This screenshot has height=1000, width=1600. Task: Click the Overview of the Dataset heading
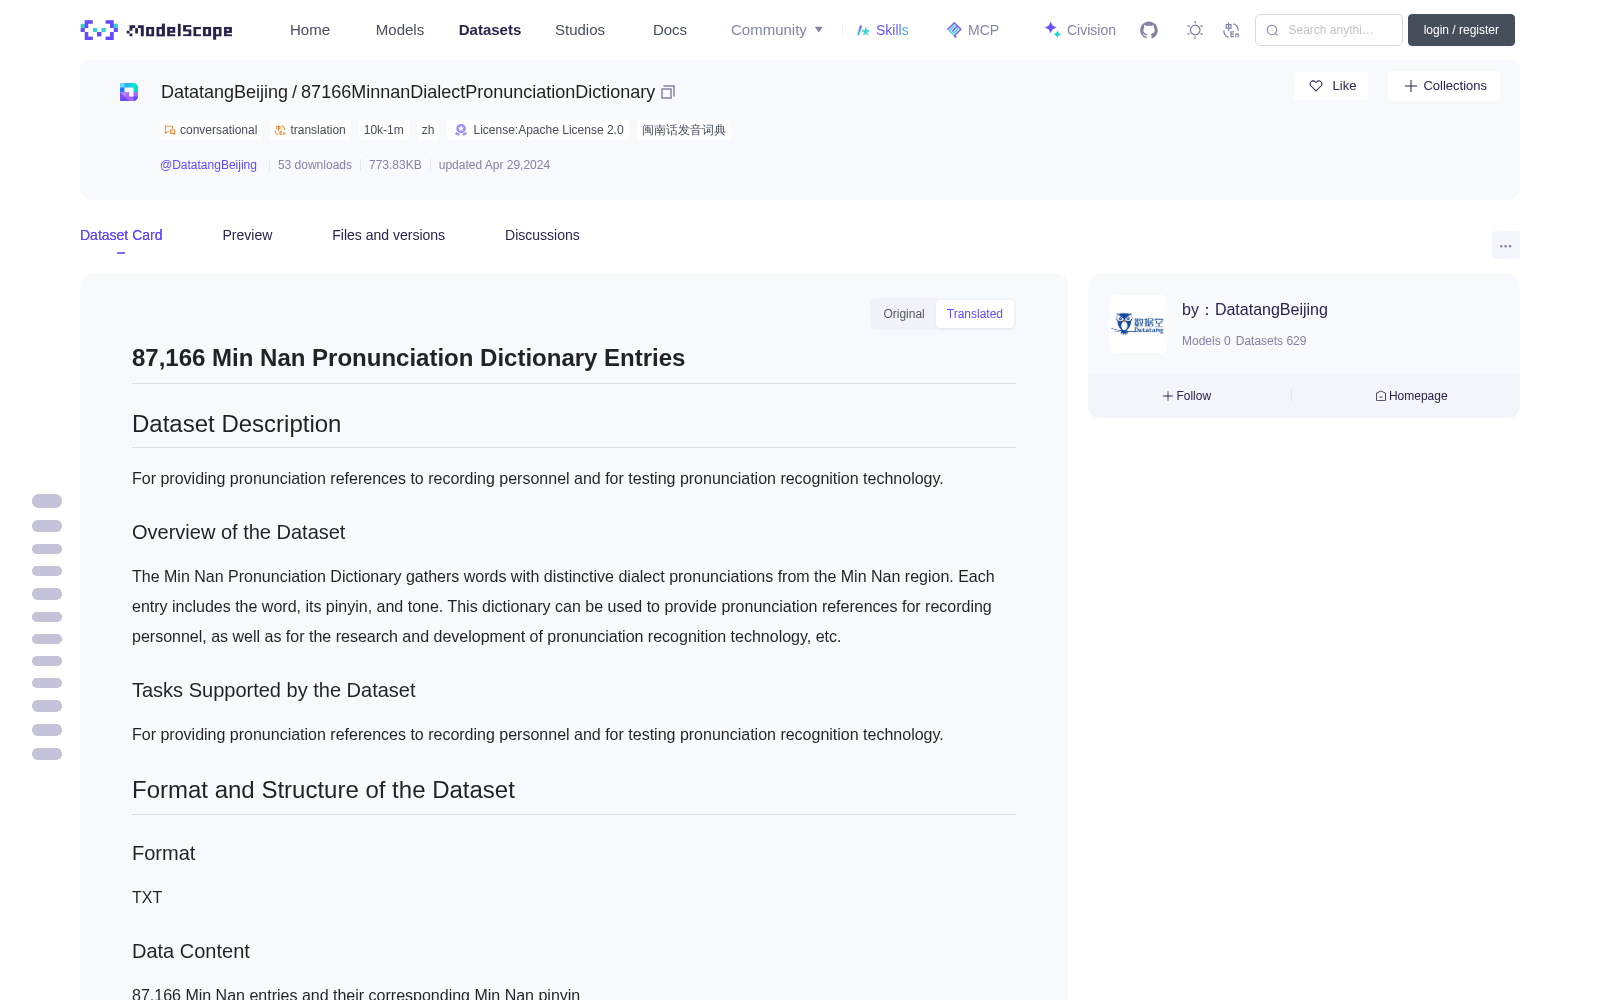pos(238,532)
